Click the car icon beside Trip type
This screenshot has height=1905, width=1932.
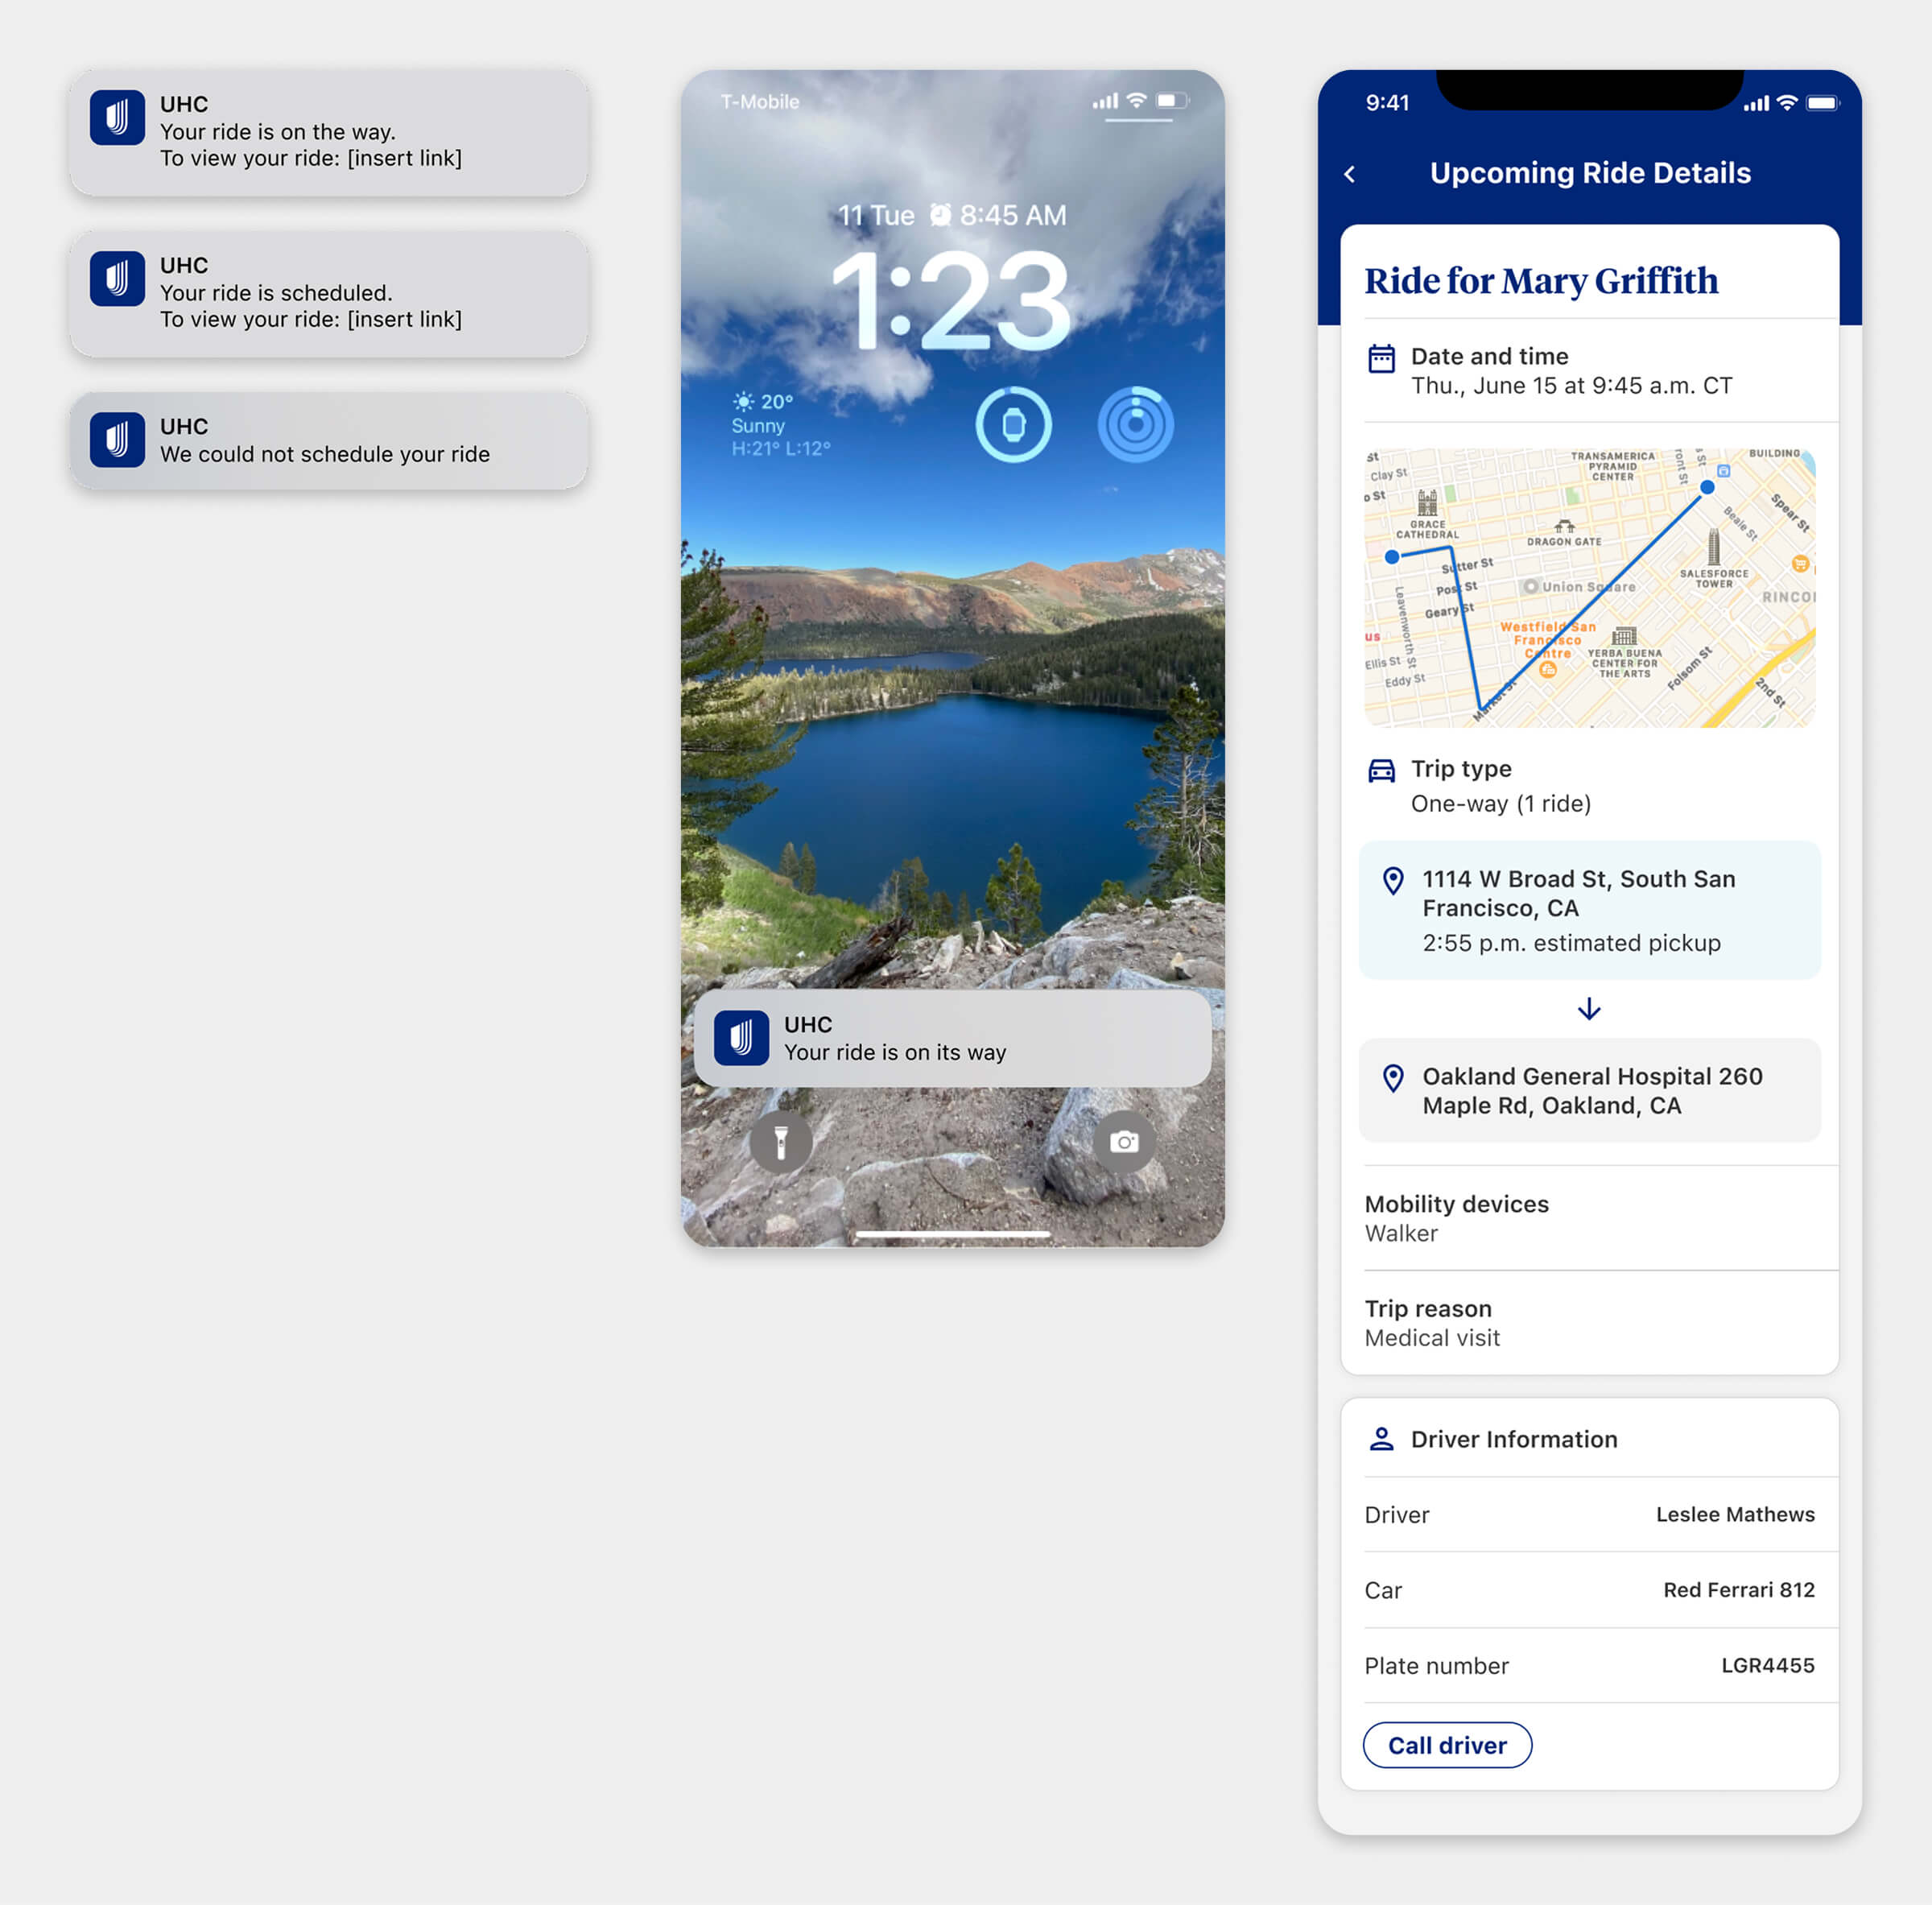[x=1381, y=770]
